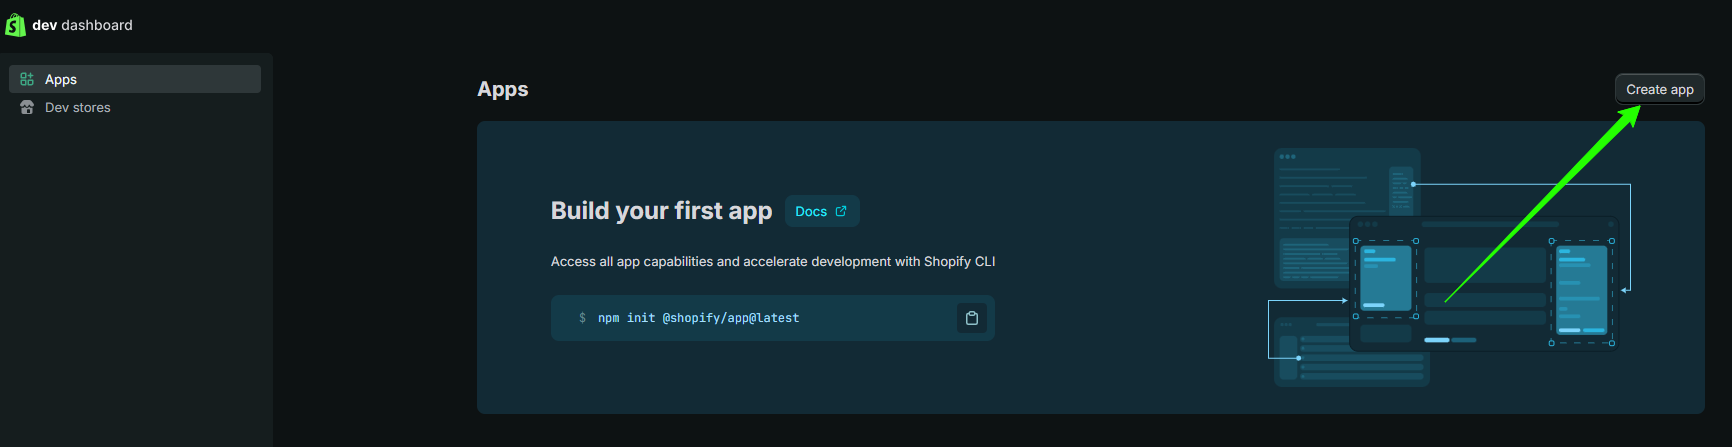Open the Docs link

click(x=811, y=211)
